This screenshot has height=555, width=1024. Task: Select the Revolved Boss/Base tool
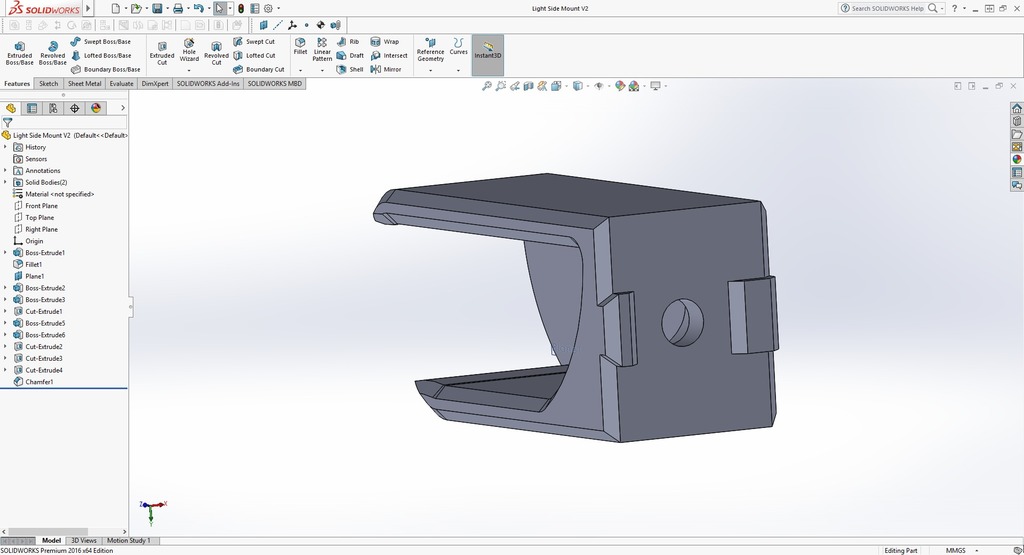click(52, 53)
